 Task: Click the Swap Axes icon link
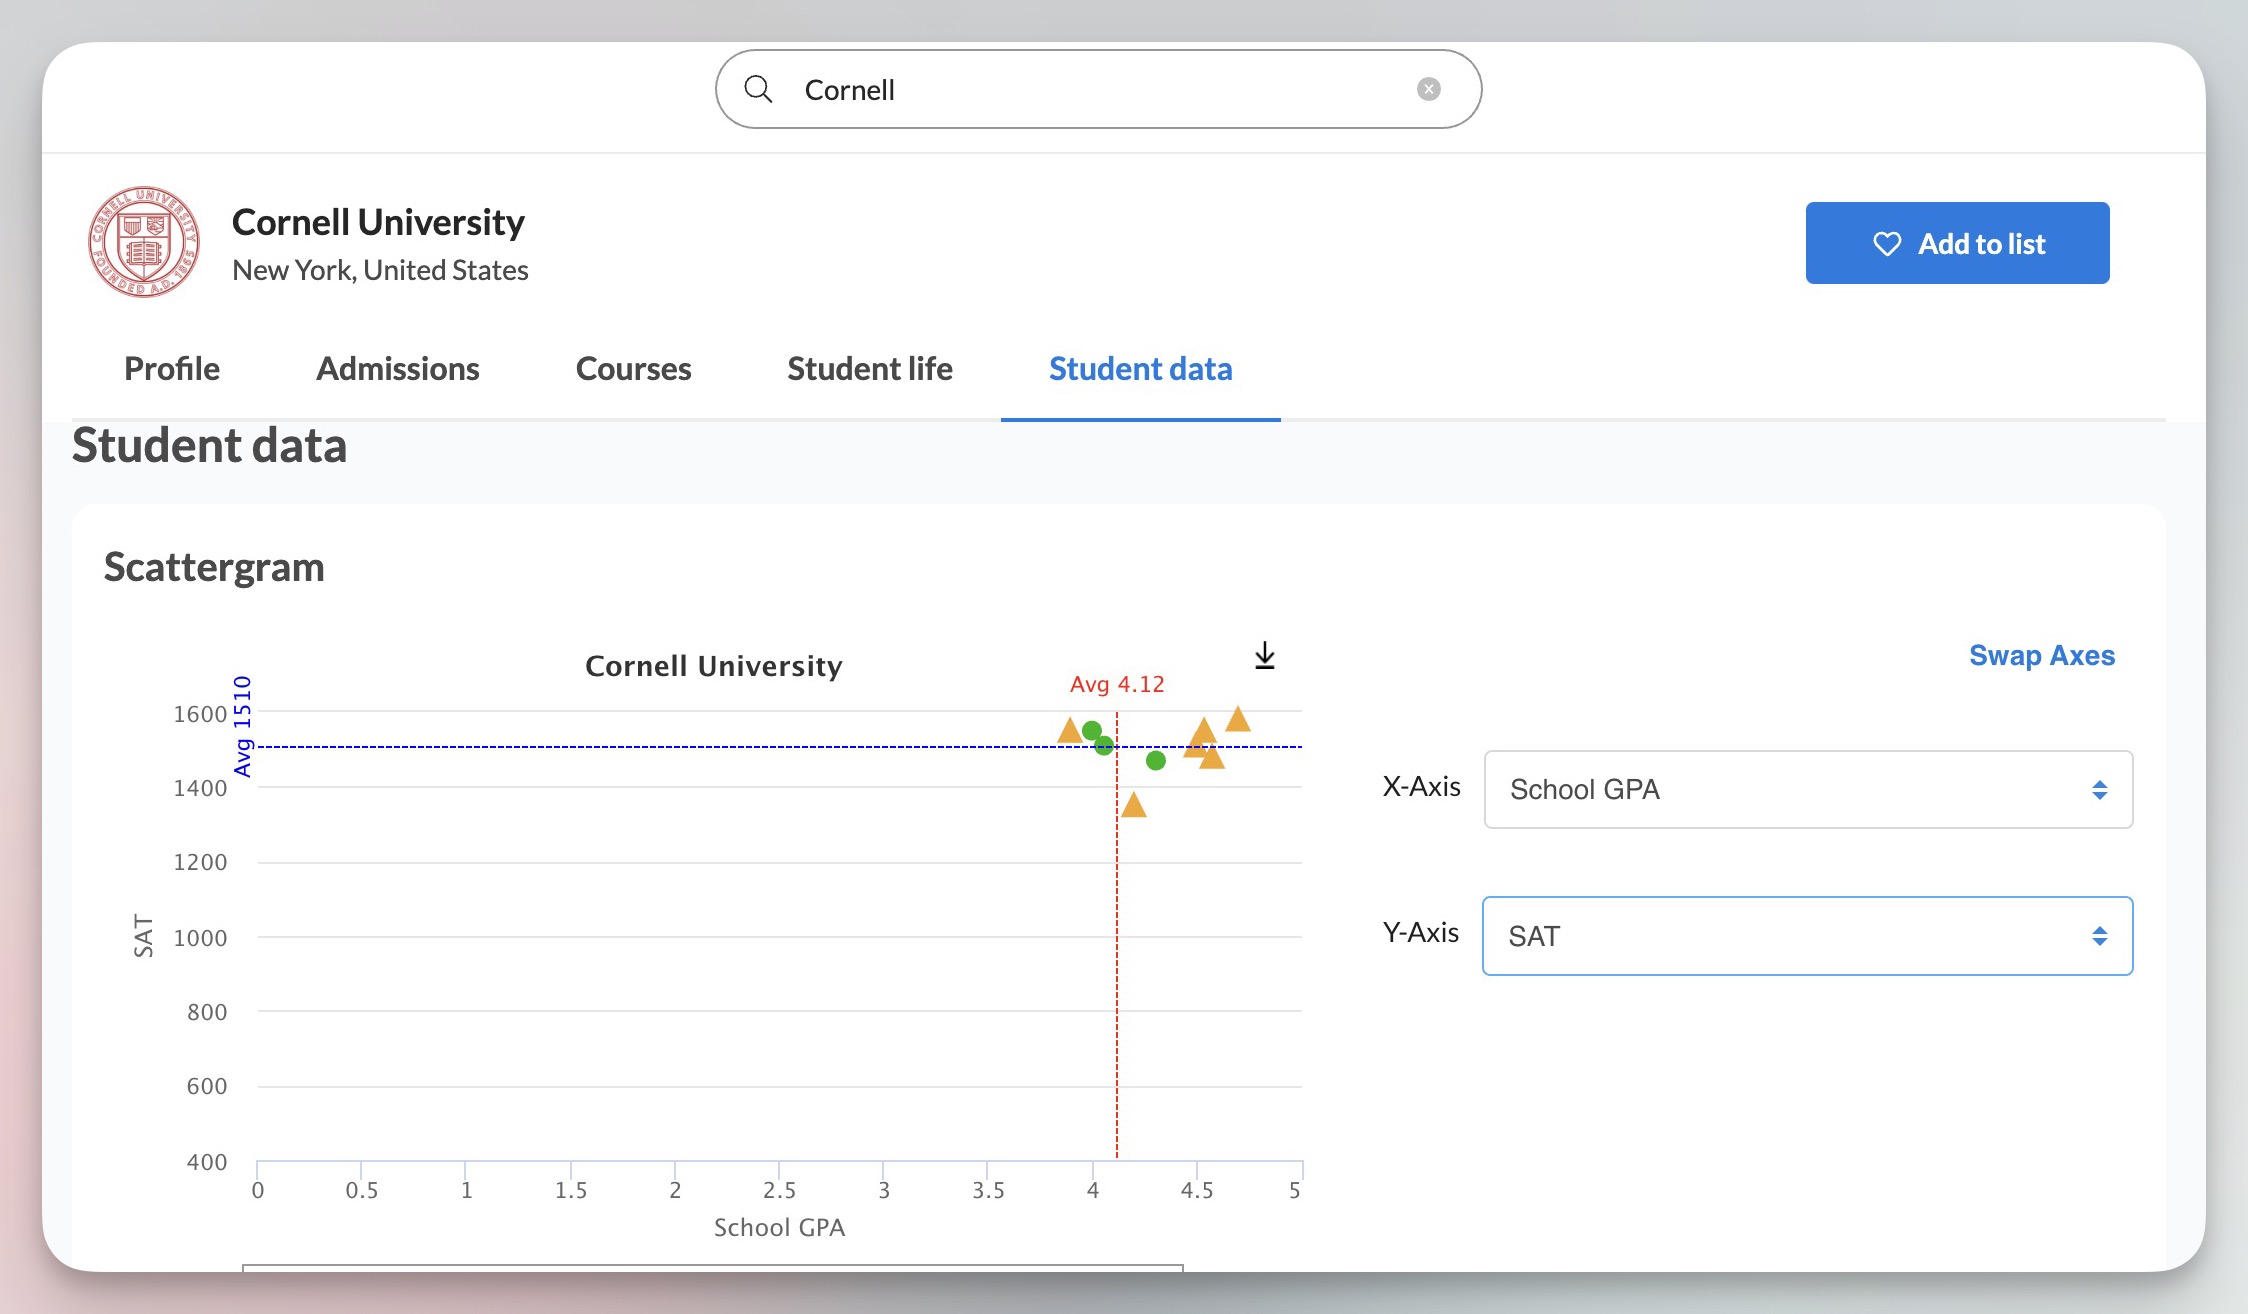pos(2040,654)
